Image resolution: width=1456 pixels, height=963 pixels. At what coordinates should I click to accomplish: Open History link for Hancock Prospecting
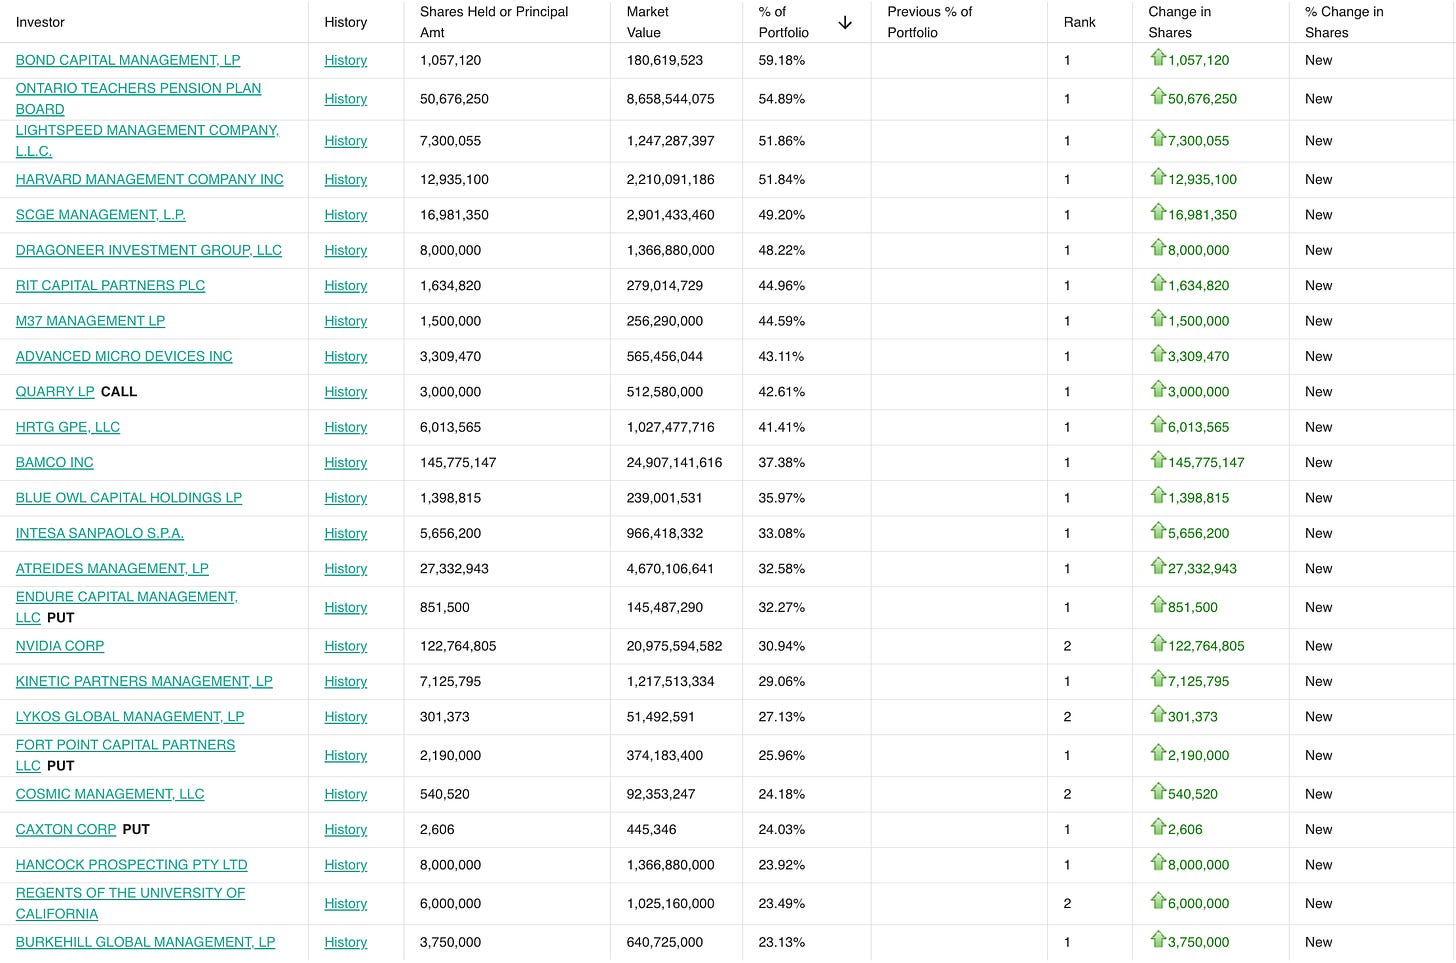[x=346, y=865]
